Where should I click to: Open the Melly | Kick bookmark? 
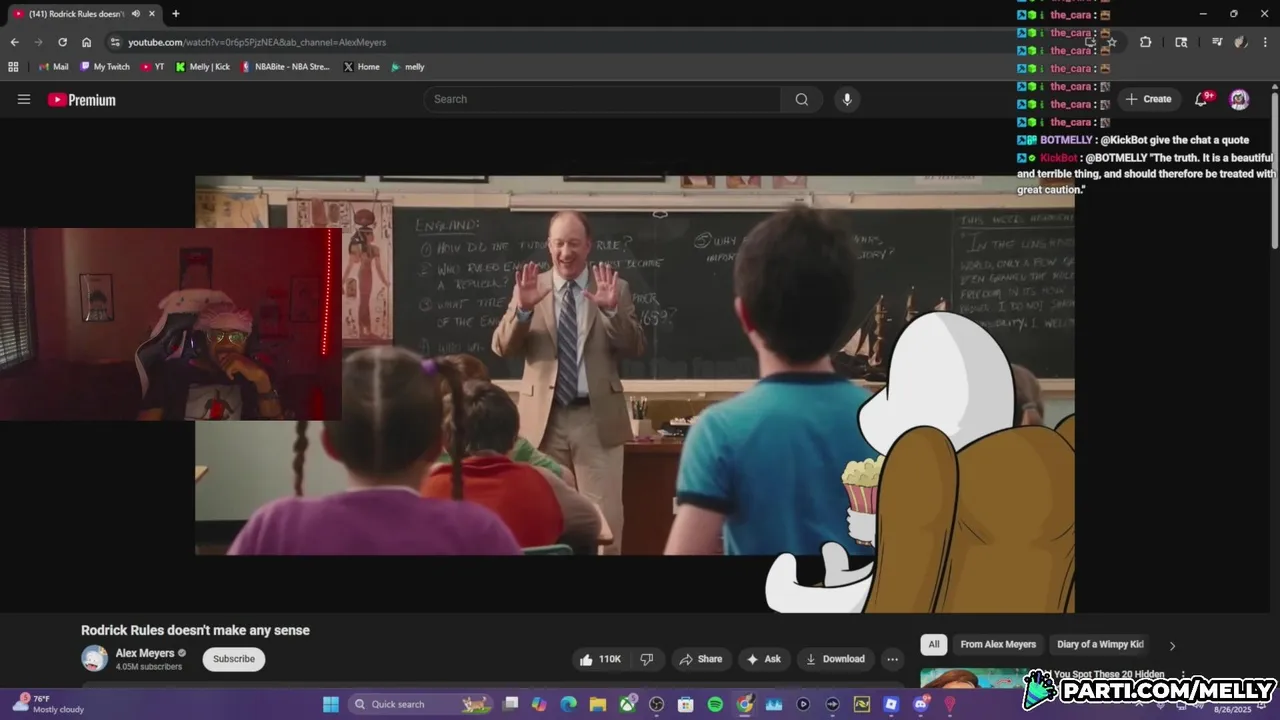[203, 67]
